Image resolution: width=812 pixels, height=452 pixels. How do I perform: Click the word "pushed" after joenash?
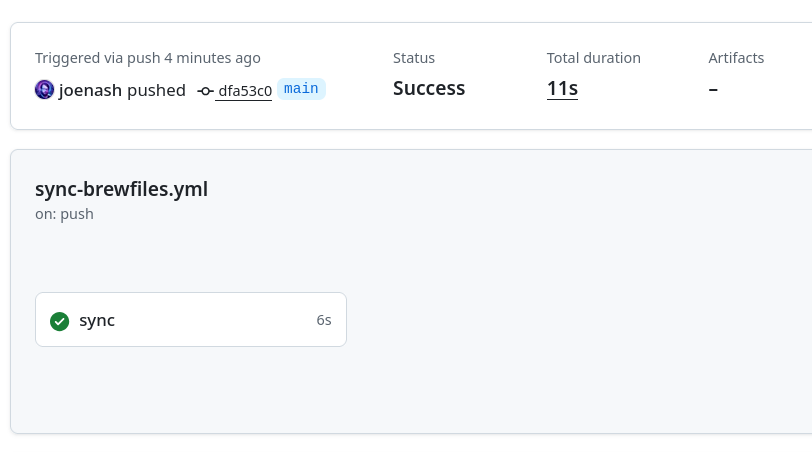[156, 90]
